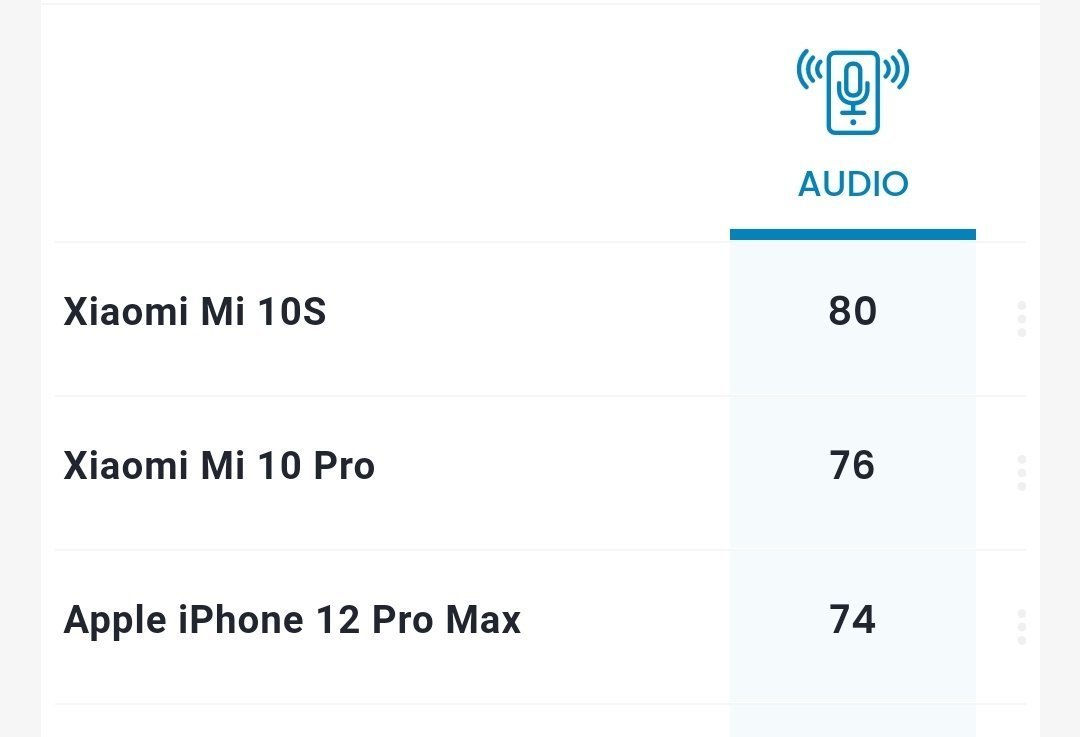The height and width of the screenshot is (737, 1080).
Task: Click the word Max in the iPhone row name
Action: [483, 620]
